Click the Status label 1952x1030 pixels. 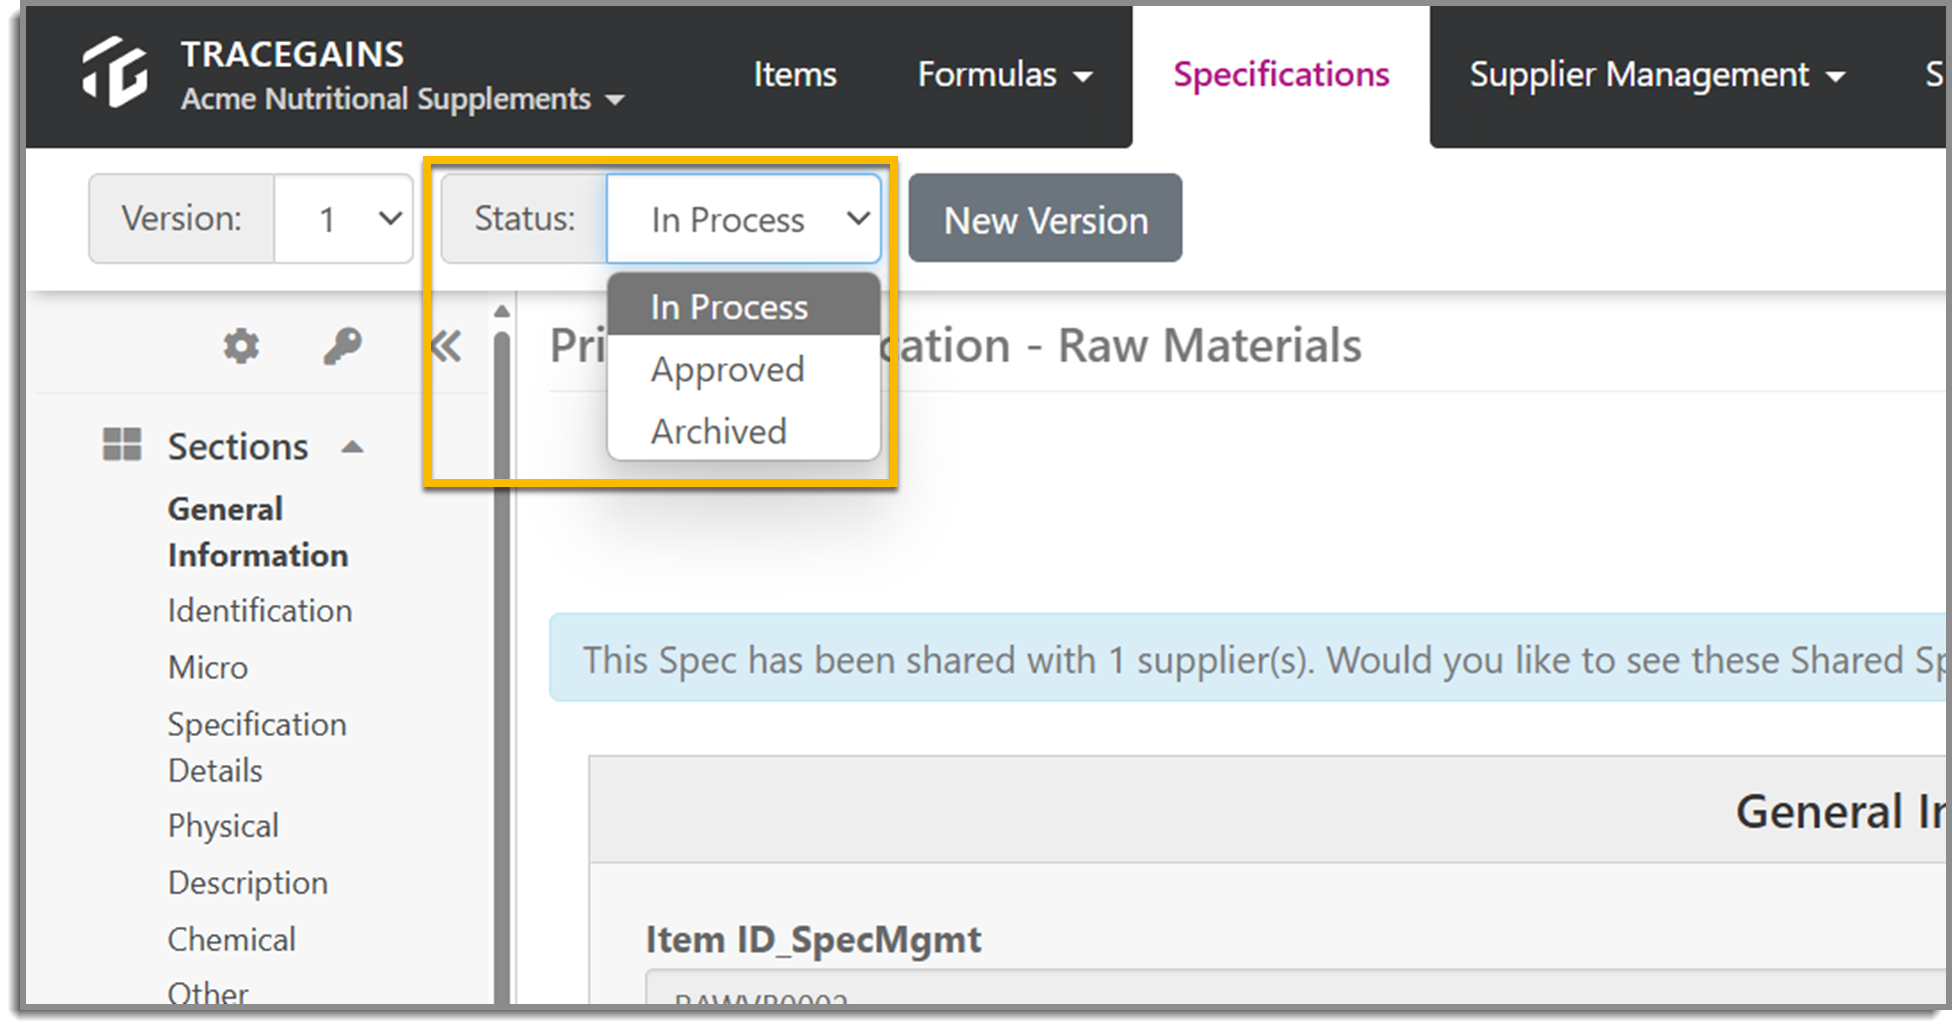click(525, 218)
